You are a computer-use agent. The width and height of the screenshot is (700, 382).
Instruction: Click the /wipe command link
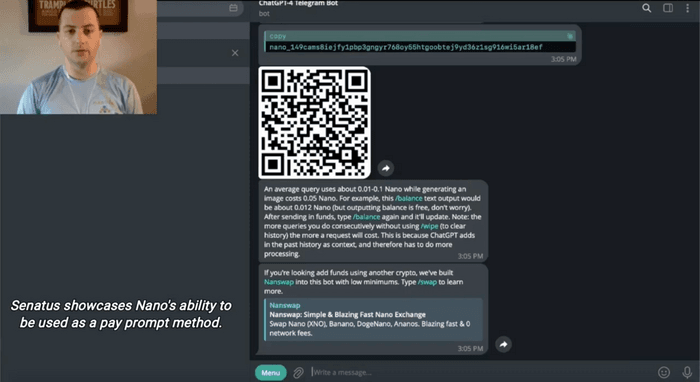[429, 226]
